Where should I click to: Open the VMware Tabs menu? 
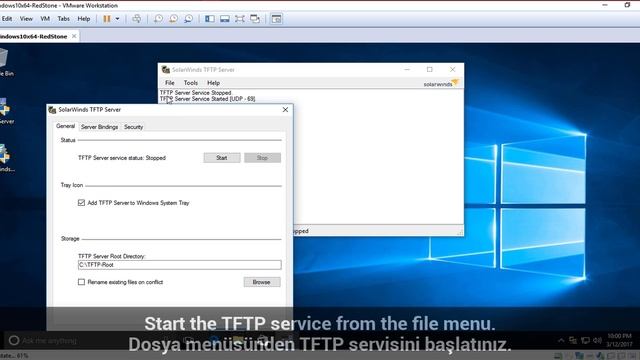coord(64,19)
